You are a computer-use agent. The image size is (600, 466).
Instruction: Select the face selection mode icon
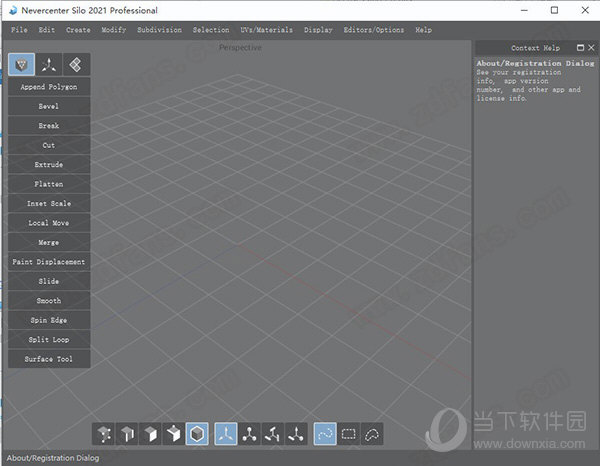(150, 434)
